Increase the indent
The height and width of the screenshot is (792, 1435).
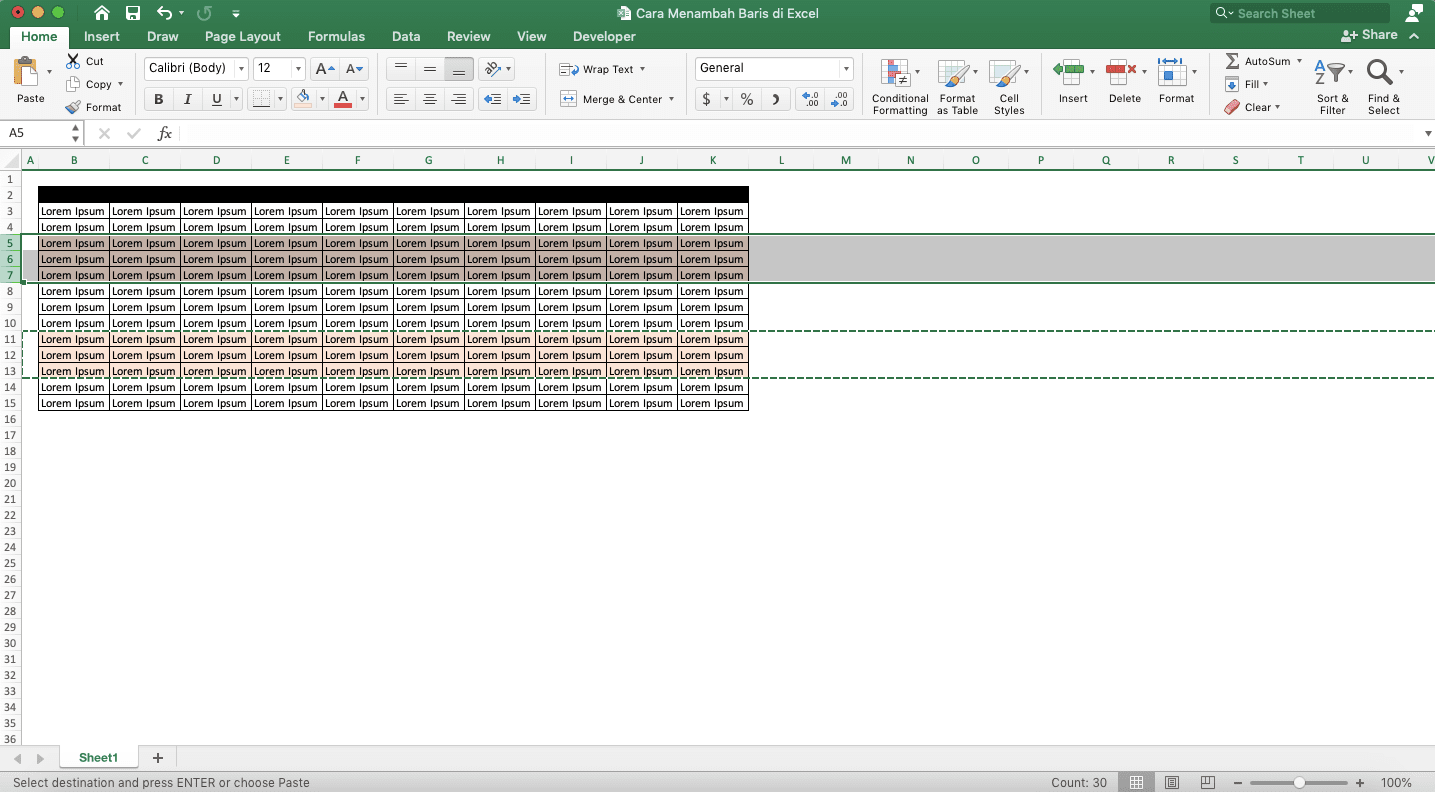coord(522,99)
